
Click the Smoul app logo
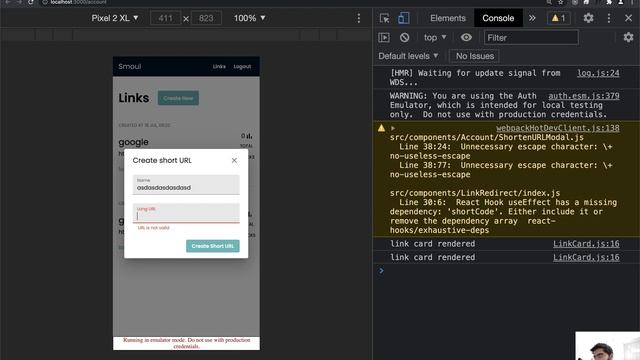point(130,67)
